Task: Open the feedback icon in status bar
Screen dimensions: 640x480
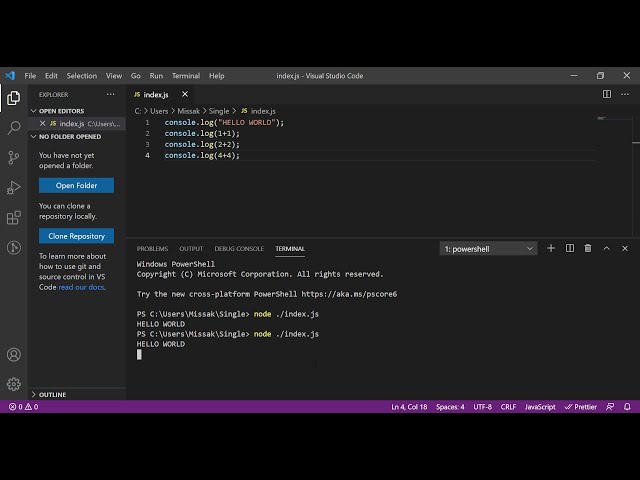Action: (610, 407)
